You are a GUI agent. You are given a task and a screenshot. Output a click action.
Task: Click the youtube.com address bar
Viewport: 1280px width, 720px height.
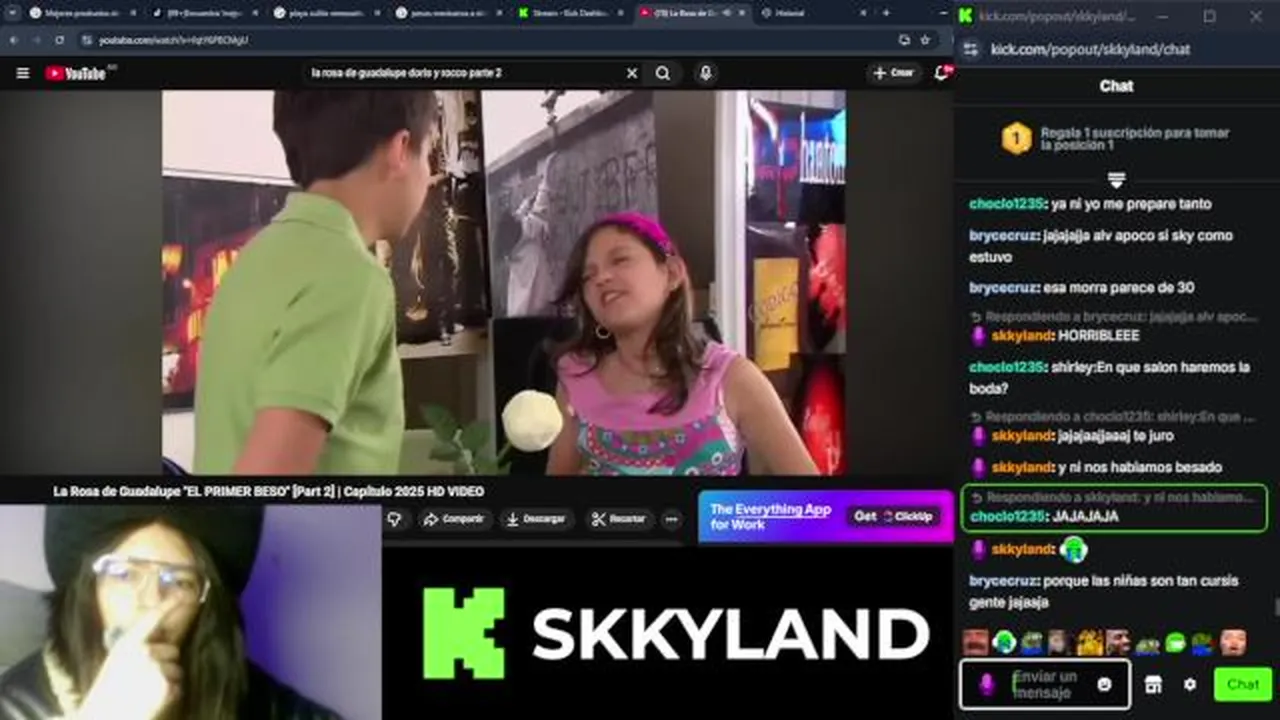(x=490, y=40)
